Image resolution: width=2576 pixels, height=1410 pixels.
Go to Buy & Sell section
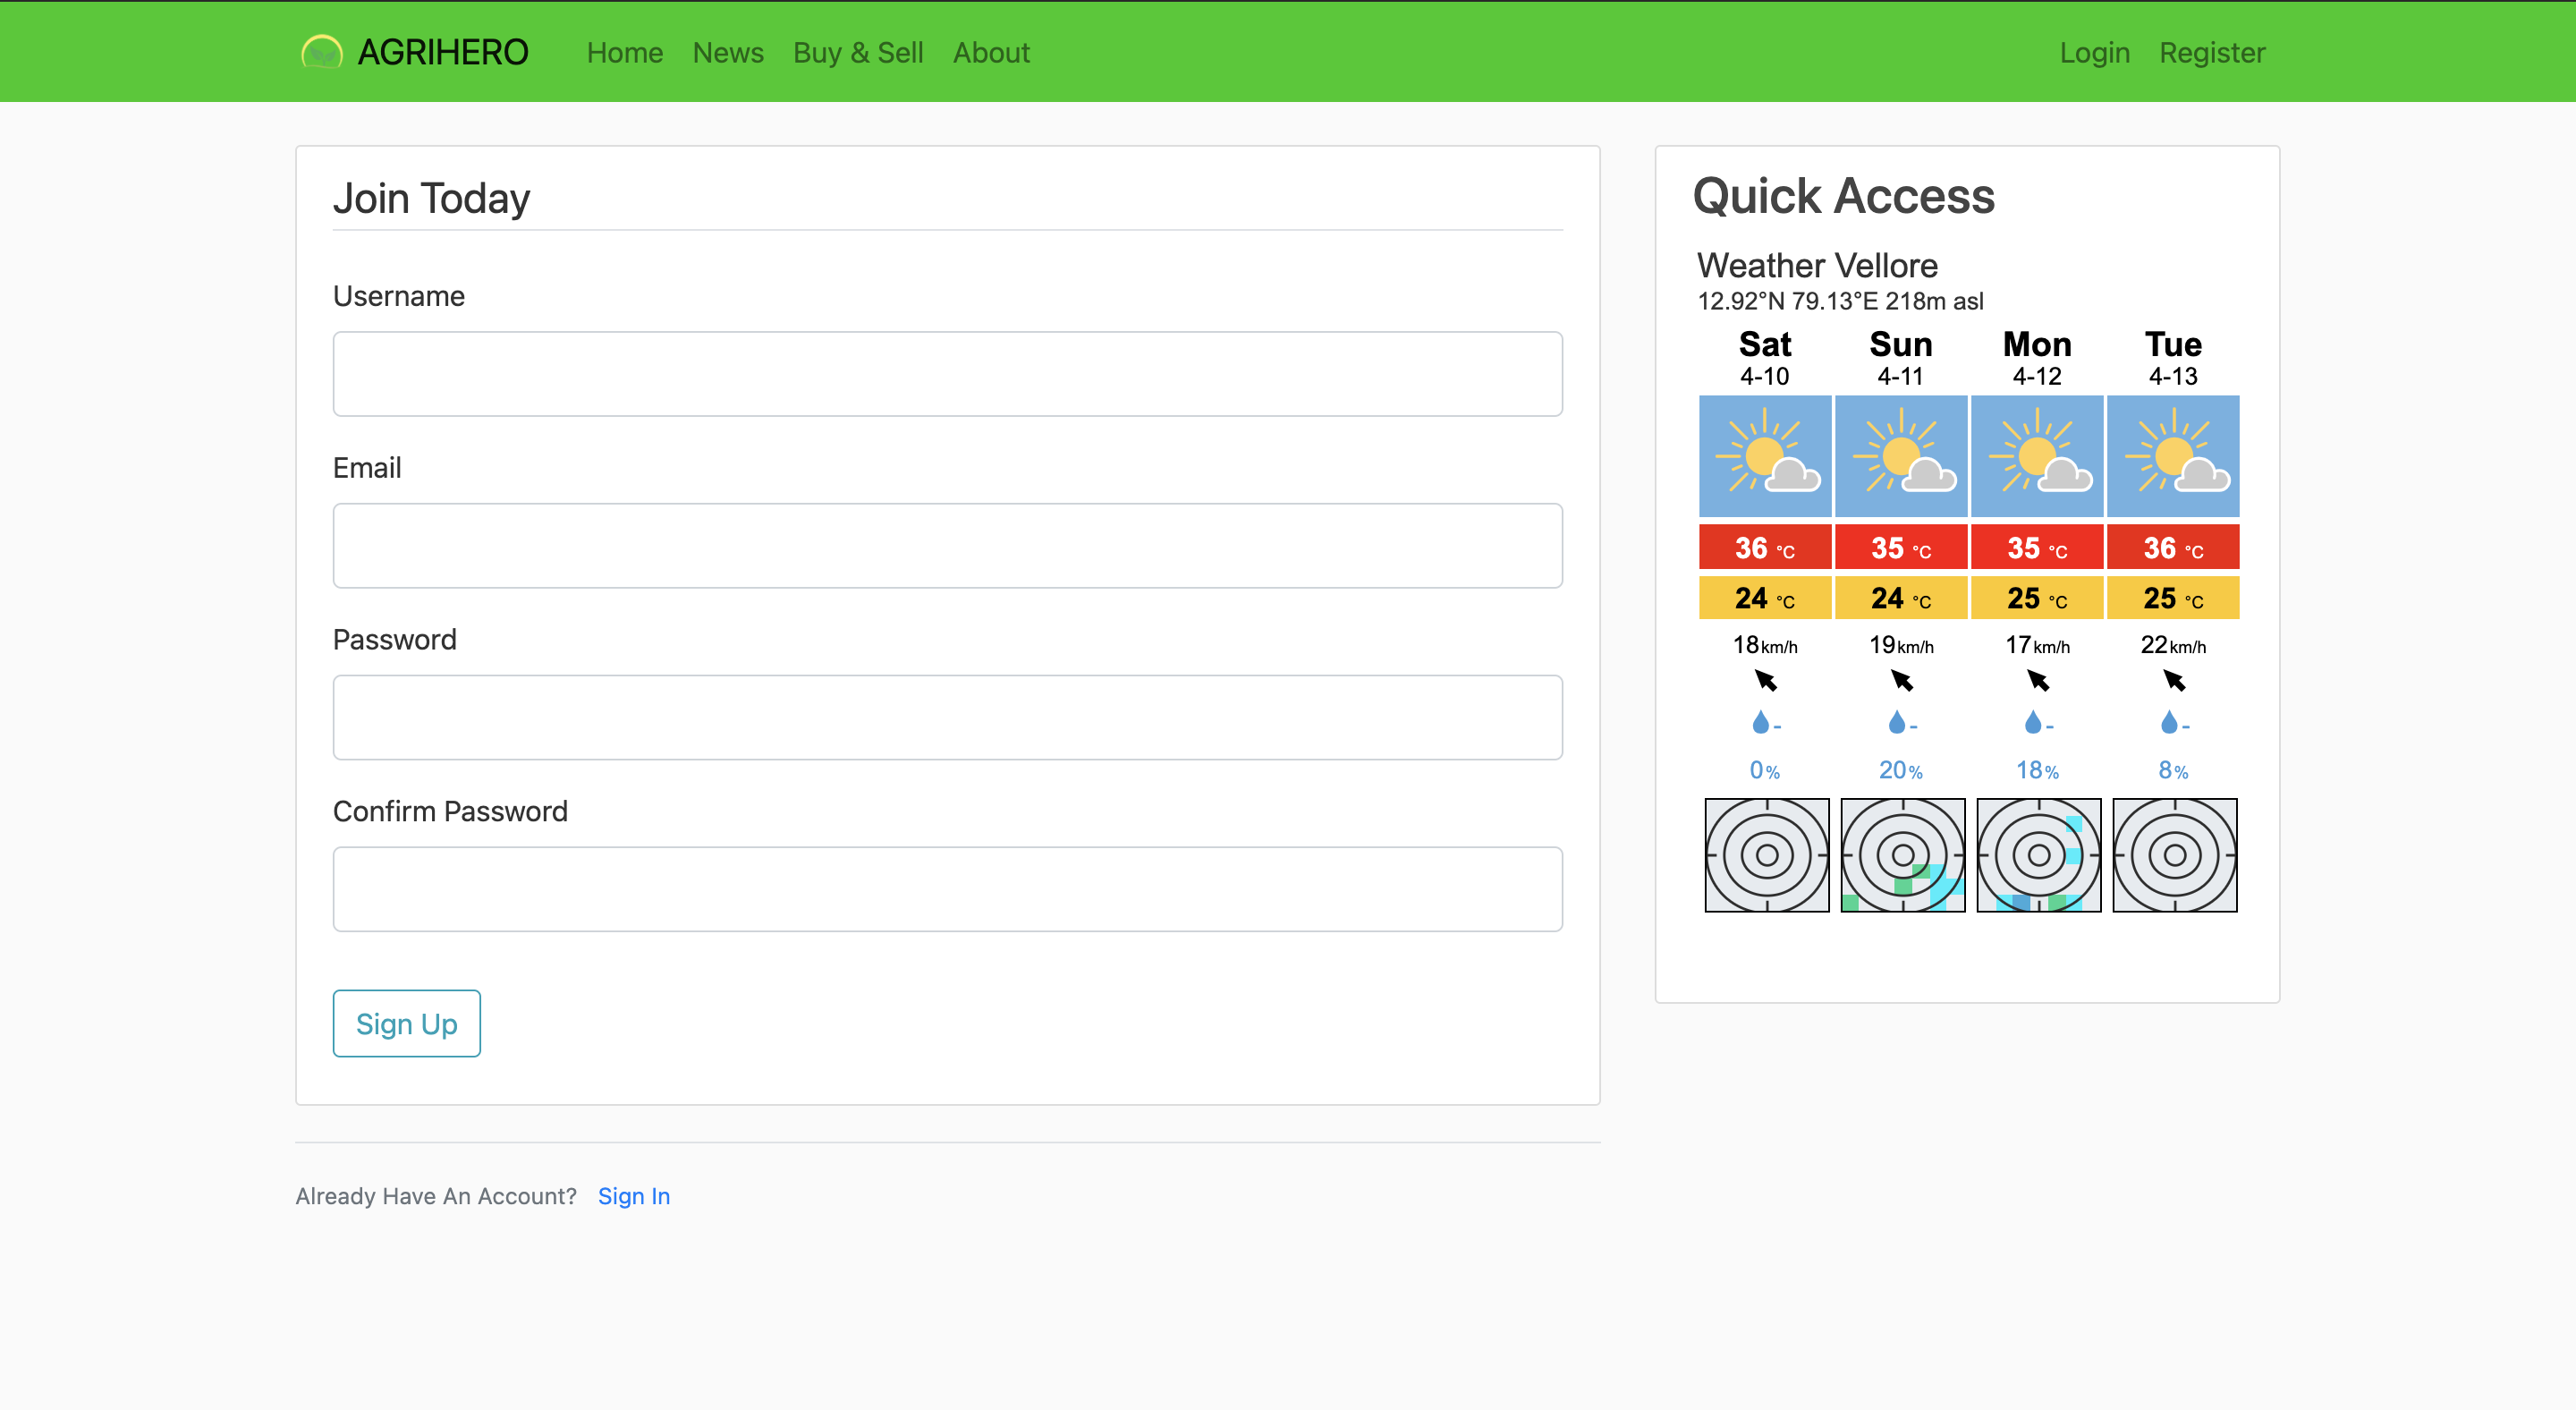coord(857,53)
